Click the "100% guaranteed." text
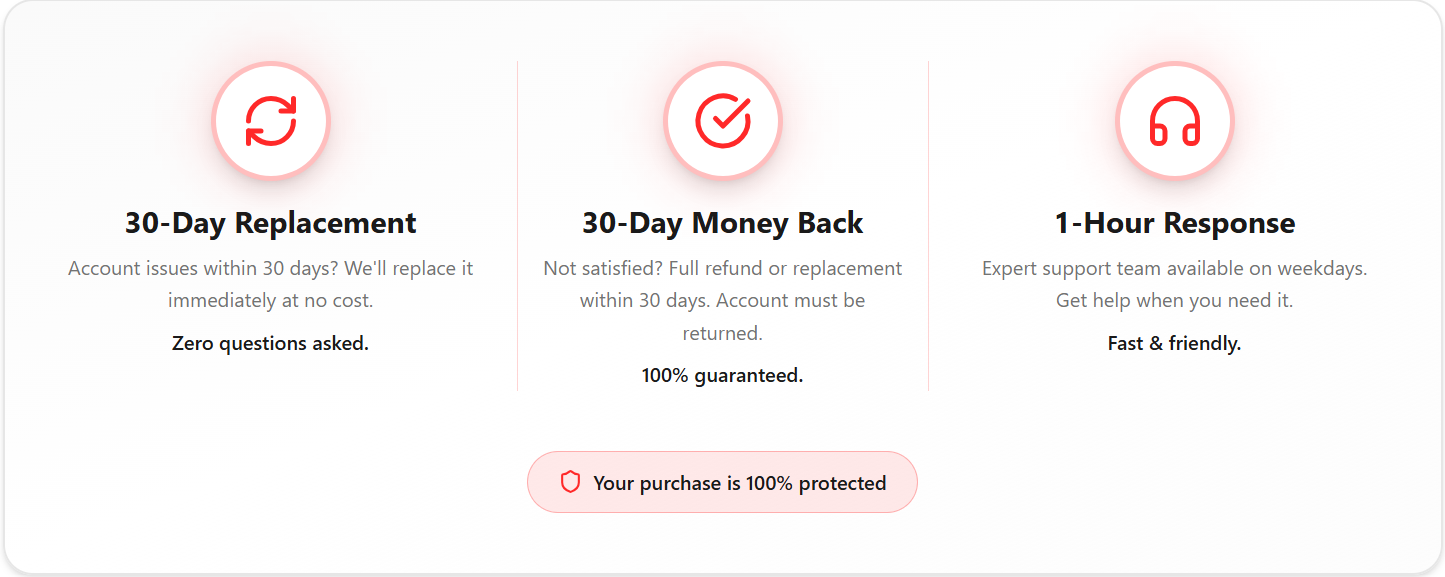Image resolution: width=1445 pixels, height=577 pixels. coord(723,375)
